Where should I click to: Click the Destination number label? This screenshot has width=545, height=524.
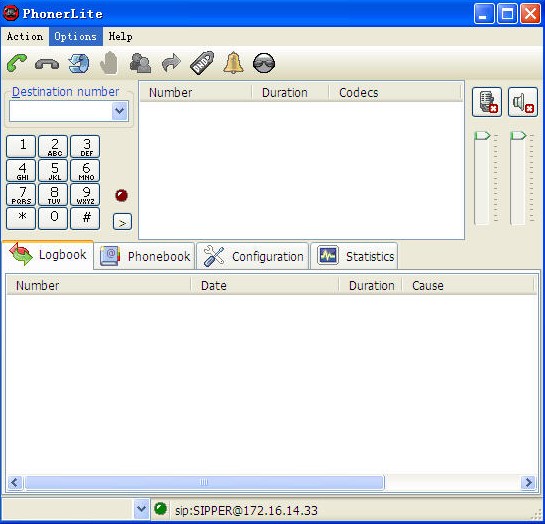(65, 92)
